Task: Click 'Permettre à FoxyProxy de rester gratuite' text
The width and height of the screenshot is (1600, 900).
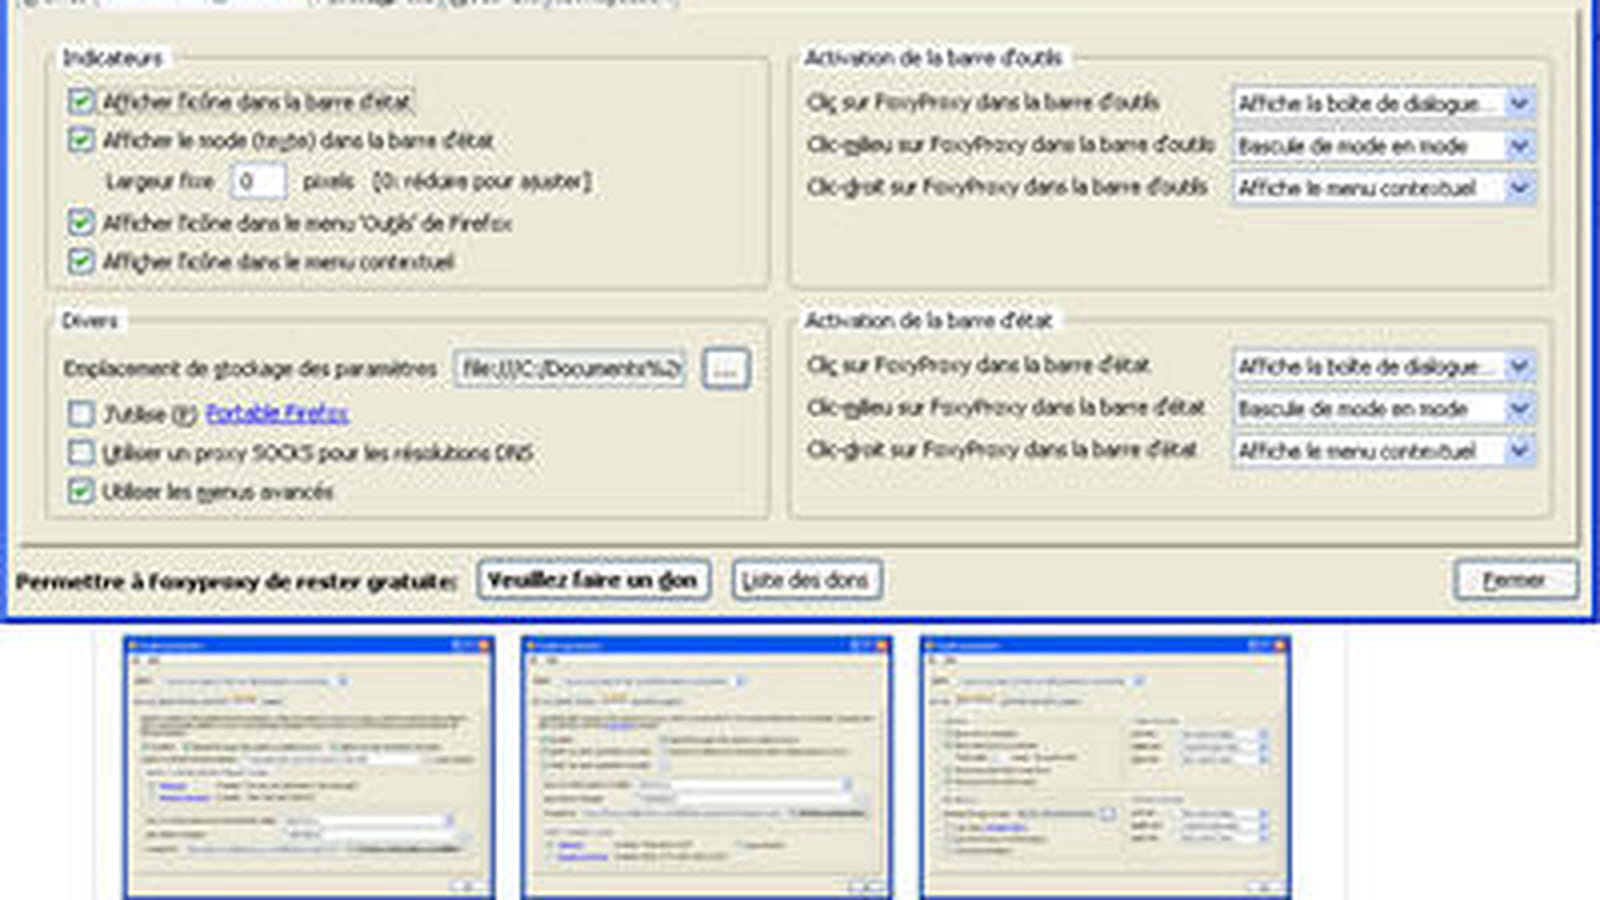Action: 236,581
